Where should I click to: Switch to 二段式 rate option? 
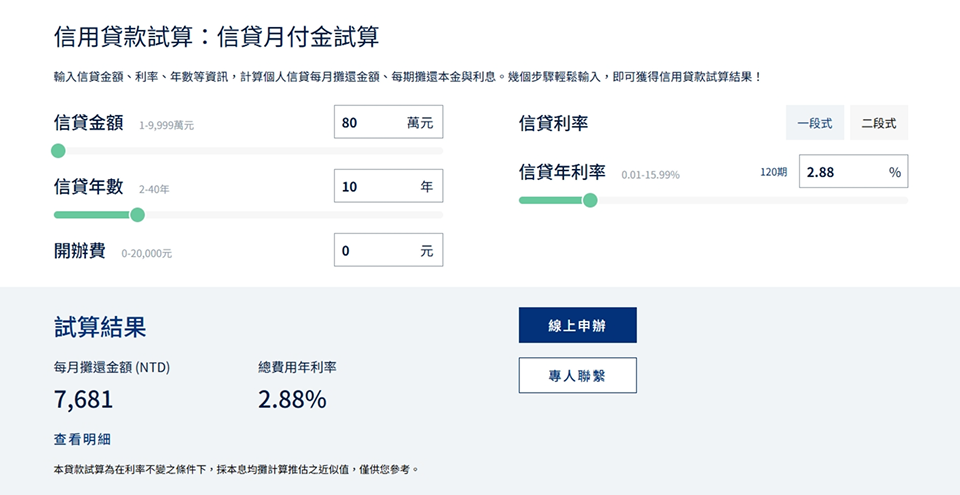pos(879,124)
